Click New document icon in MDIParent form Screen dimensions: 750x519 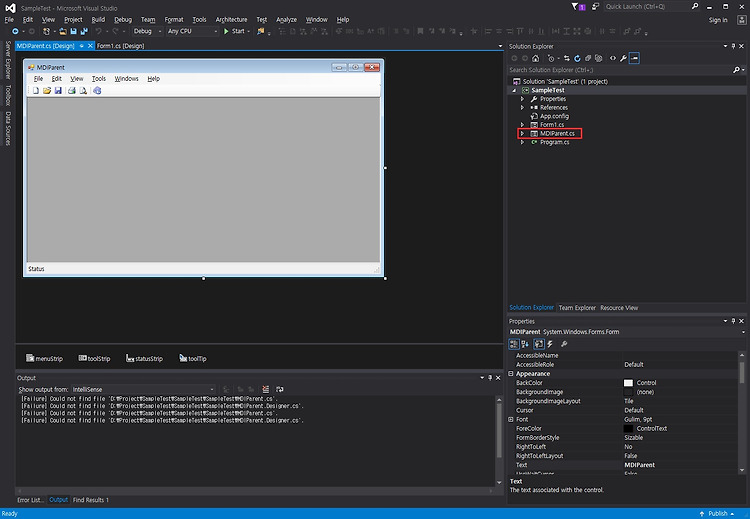tap(36, 90)
